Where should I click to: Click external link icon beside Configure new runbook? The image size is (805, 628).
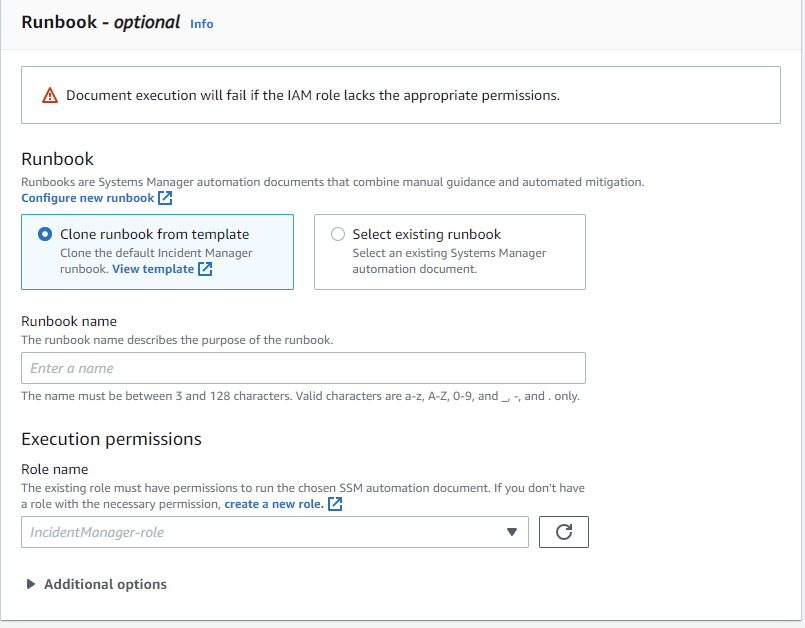[x=165, y=198]
